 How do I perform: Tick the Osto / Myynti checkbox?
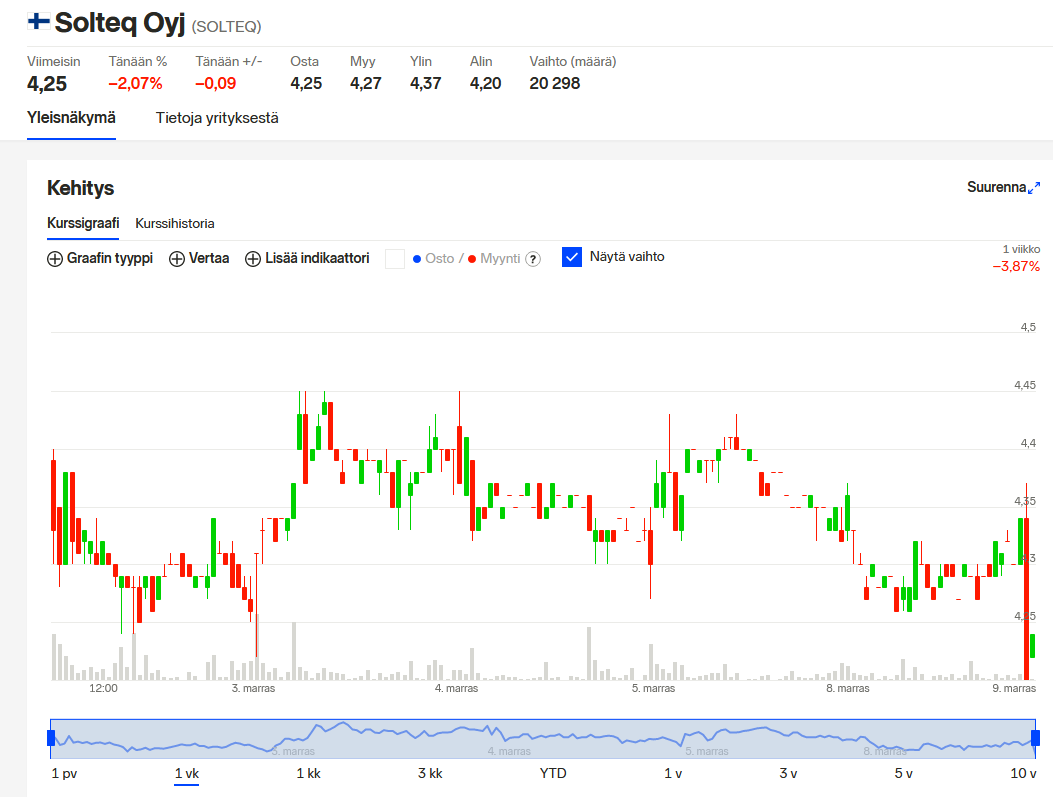tap(395, 259)
